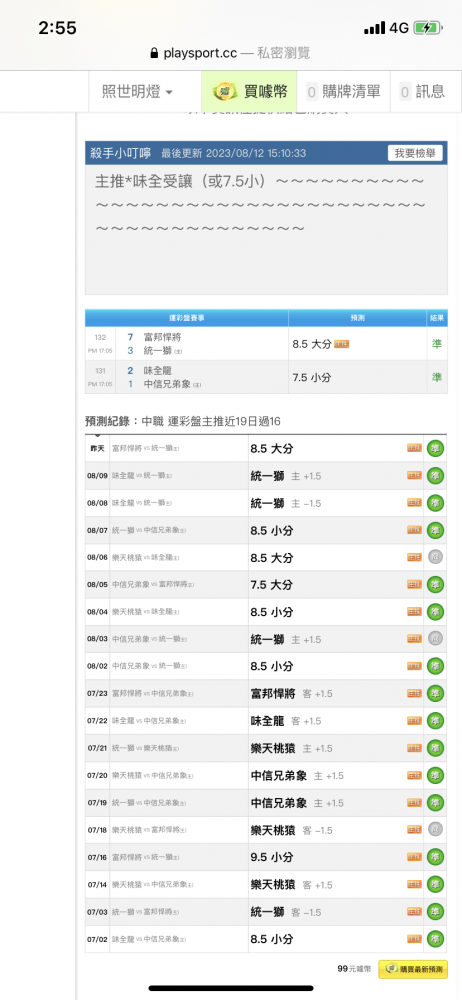Tap 樂天桃猿 主 +1.5 on 07/21 row
Image resolution: width=462 pixels, height=1000 pixels.
[291, 748]
